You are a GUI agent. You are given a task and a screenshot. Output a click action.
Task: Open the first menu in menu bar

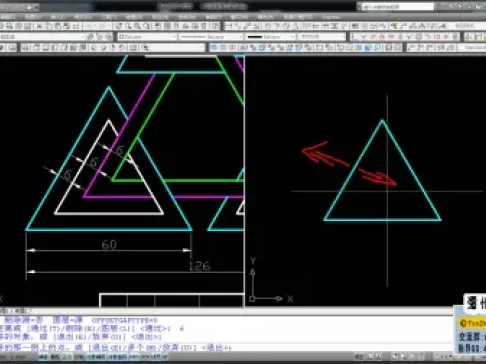point(8,17)
